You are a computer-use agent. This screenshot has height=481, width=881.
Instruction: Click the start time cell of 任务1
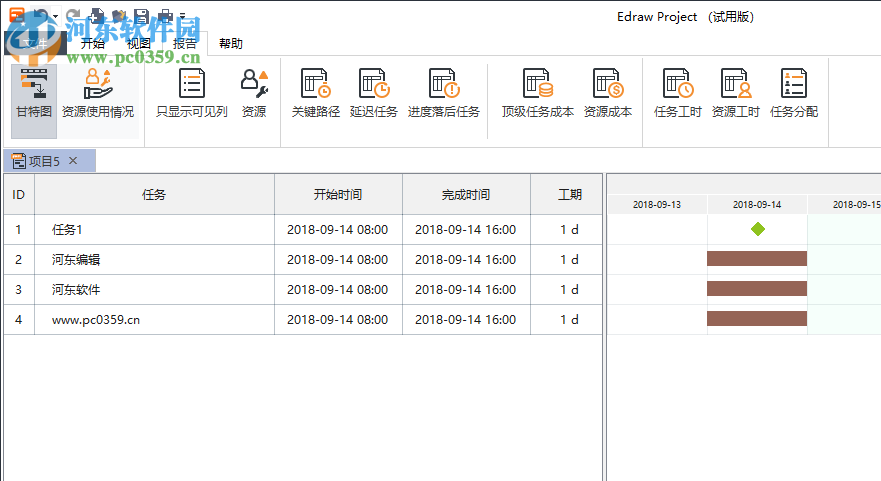pyautogui.click(x=338, y=229)
